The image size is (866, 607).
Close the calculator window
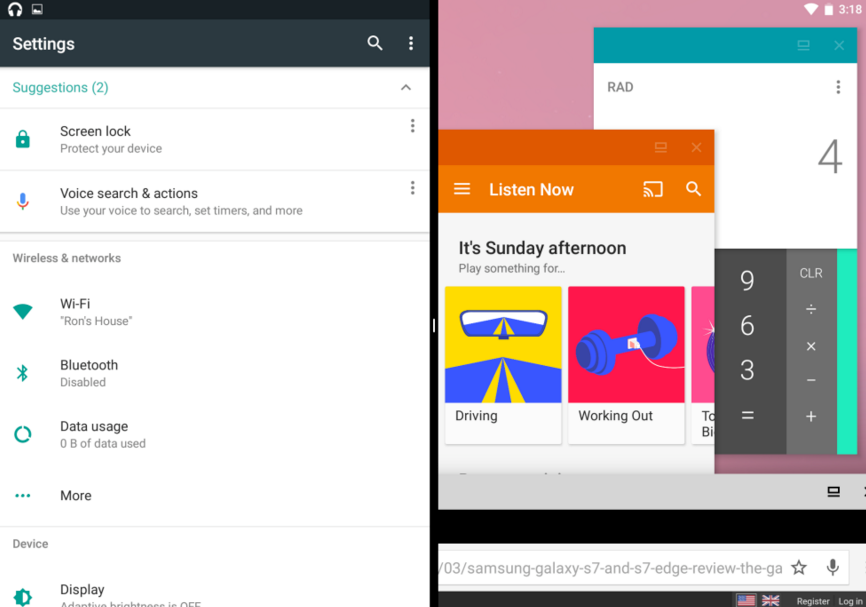coord(839,45)
